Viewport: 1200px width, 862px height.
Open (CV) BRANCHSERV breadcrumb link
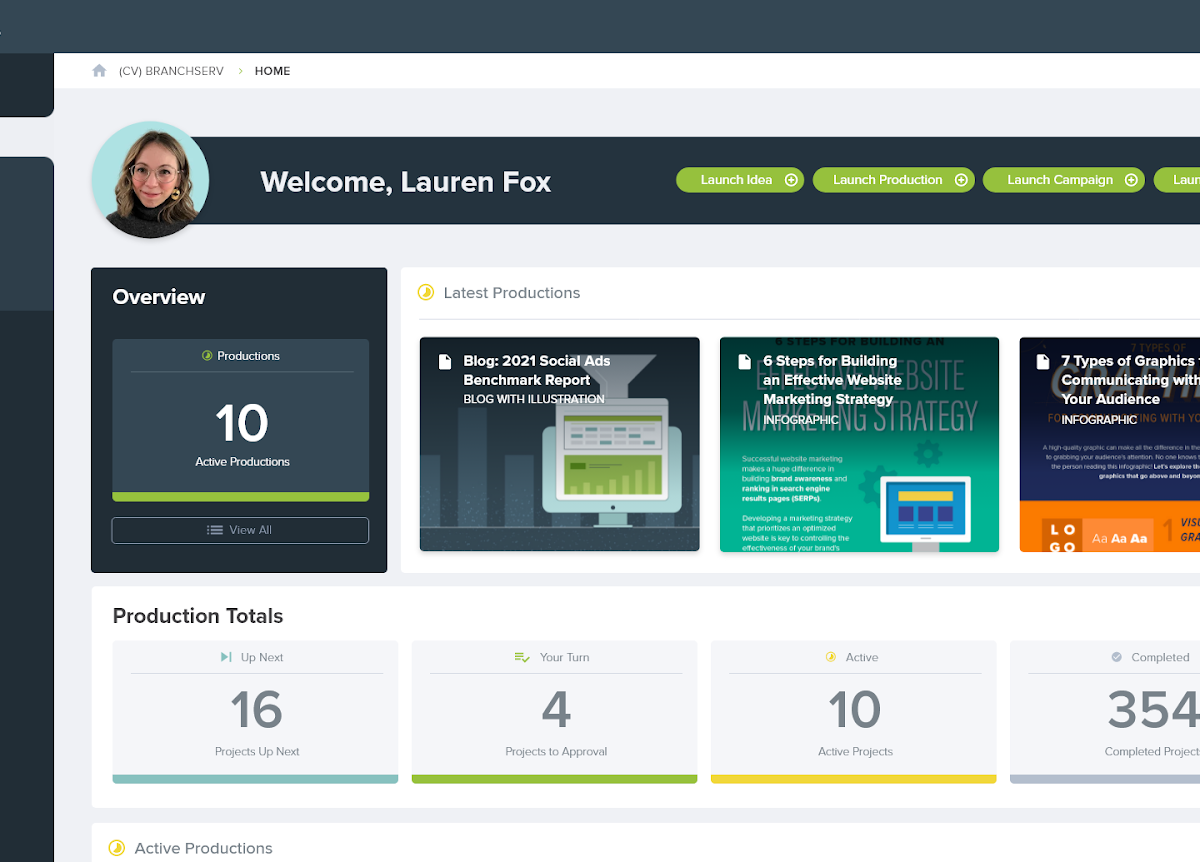click(x=171, y=71)
